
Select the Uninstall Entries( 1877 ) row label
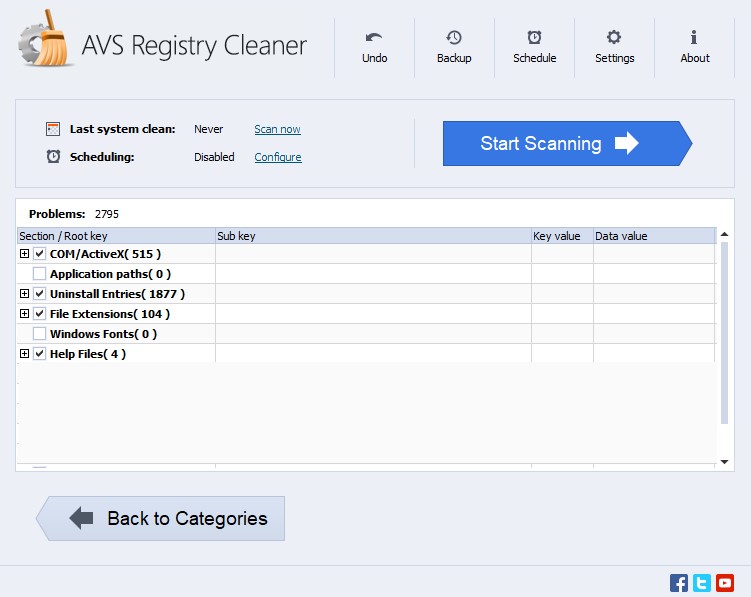117,294
